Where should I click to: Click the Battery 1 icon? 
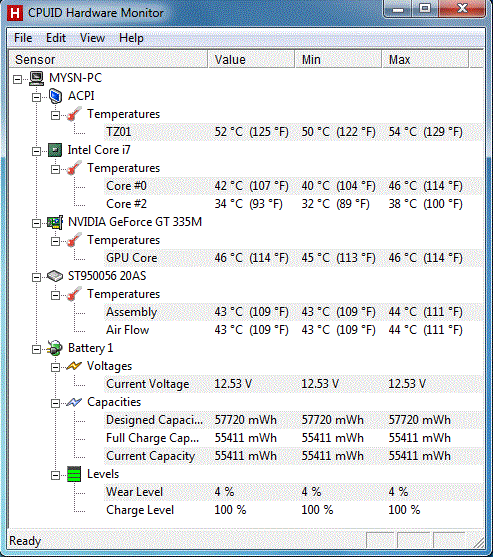(x=55, y=348)
